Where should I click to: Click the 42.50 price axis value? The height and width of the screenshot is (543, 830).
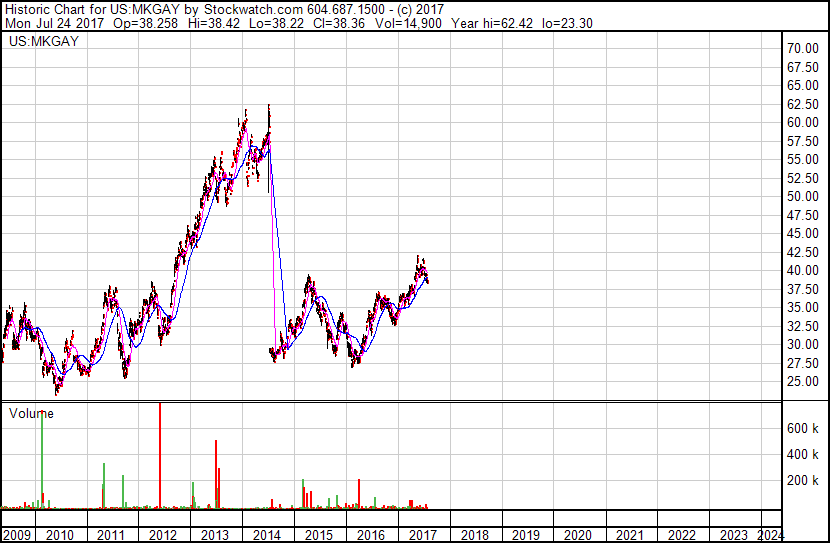(x=803, y=252)
